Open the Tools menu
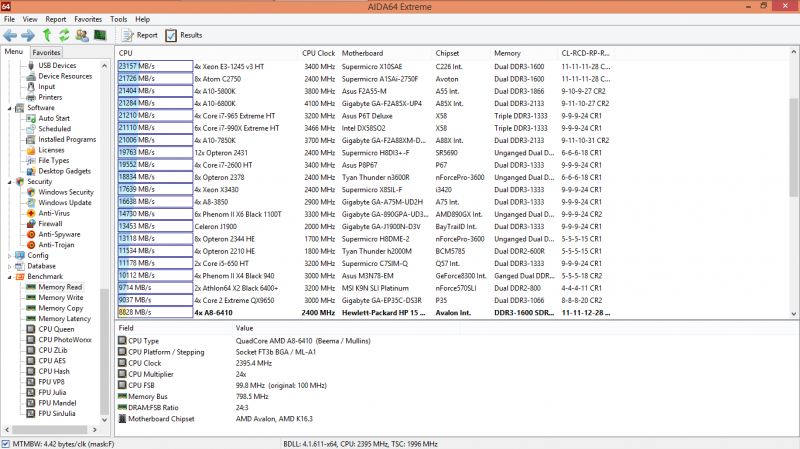 (118, 19)
